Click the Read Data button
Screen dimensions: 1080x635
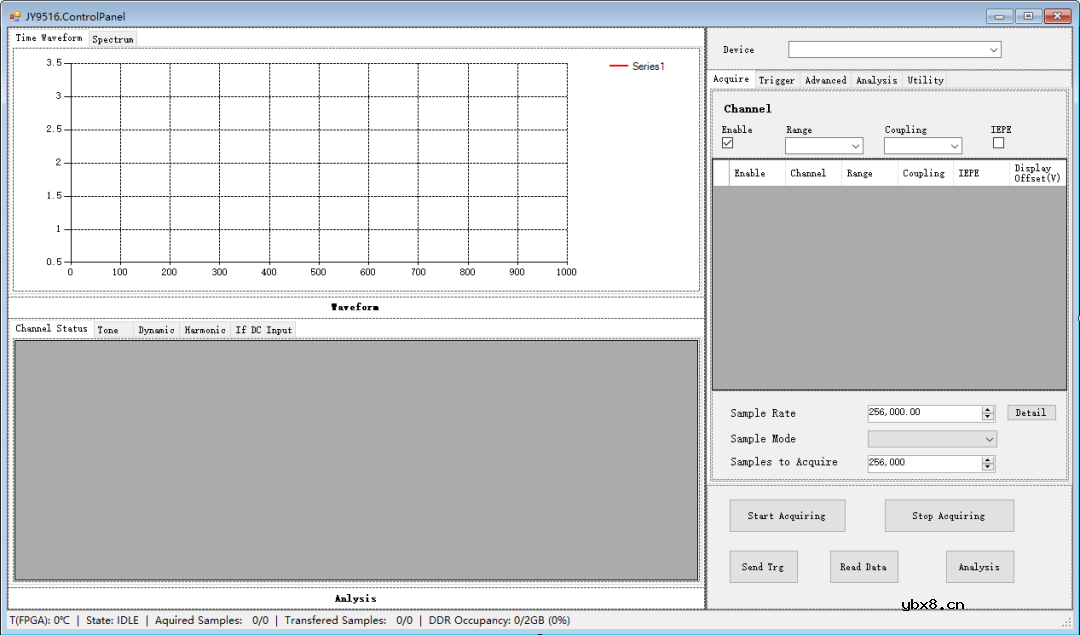[863, 567]
